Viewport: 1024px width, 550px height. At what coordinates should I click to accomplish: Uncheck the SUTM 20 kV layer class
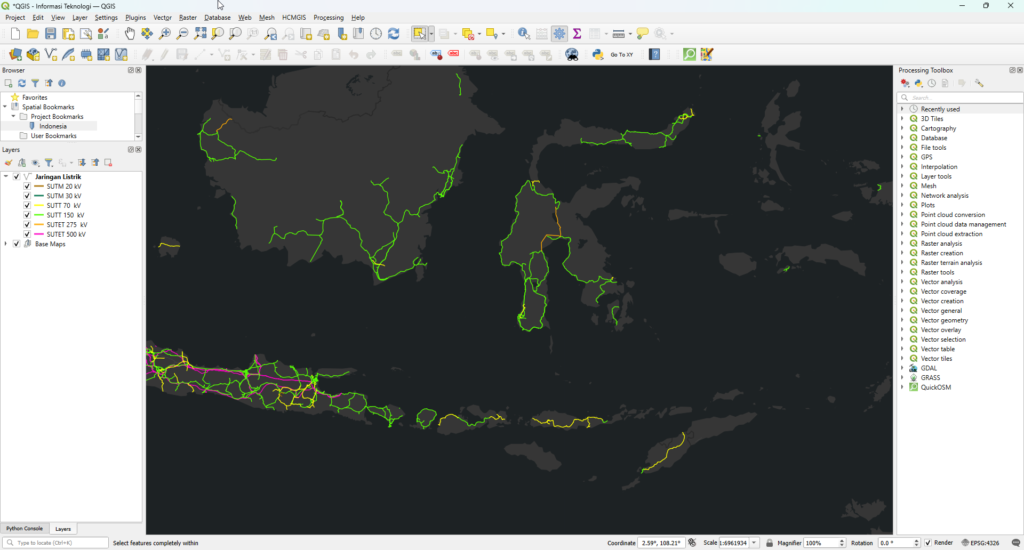(27, 186)
